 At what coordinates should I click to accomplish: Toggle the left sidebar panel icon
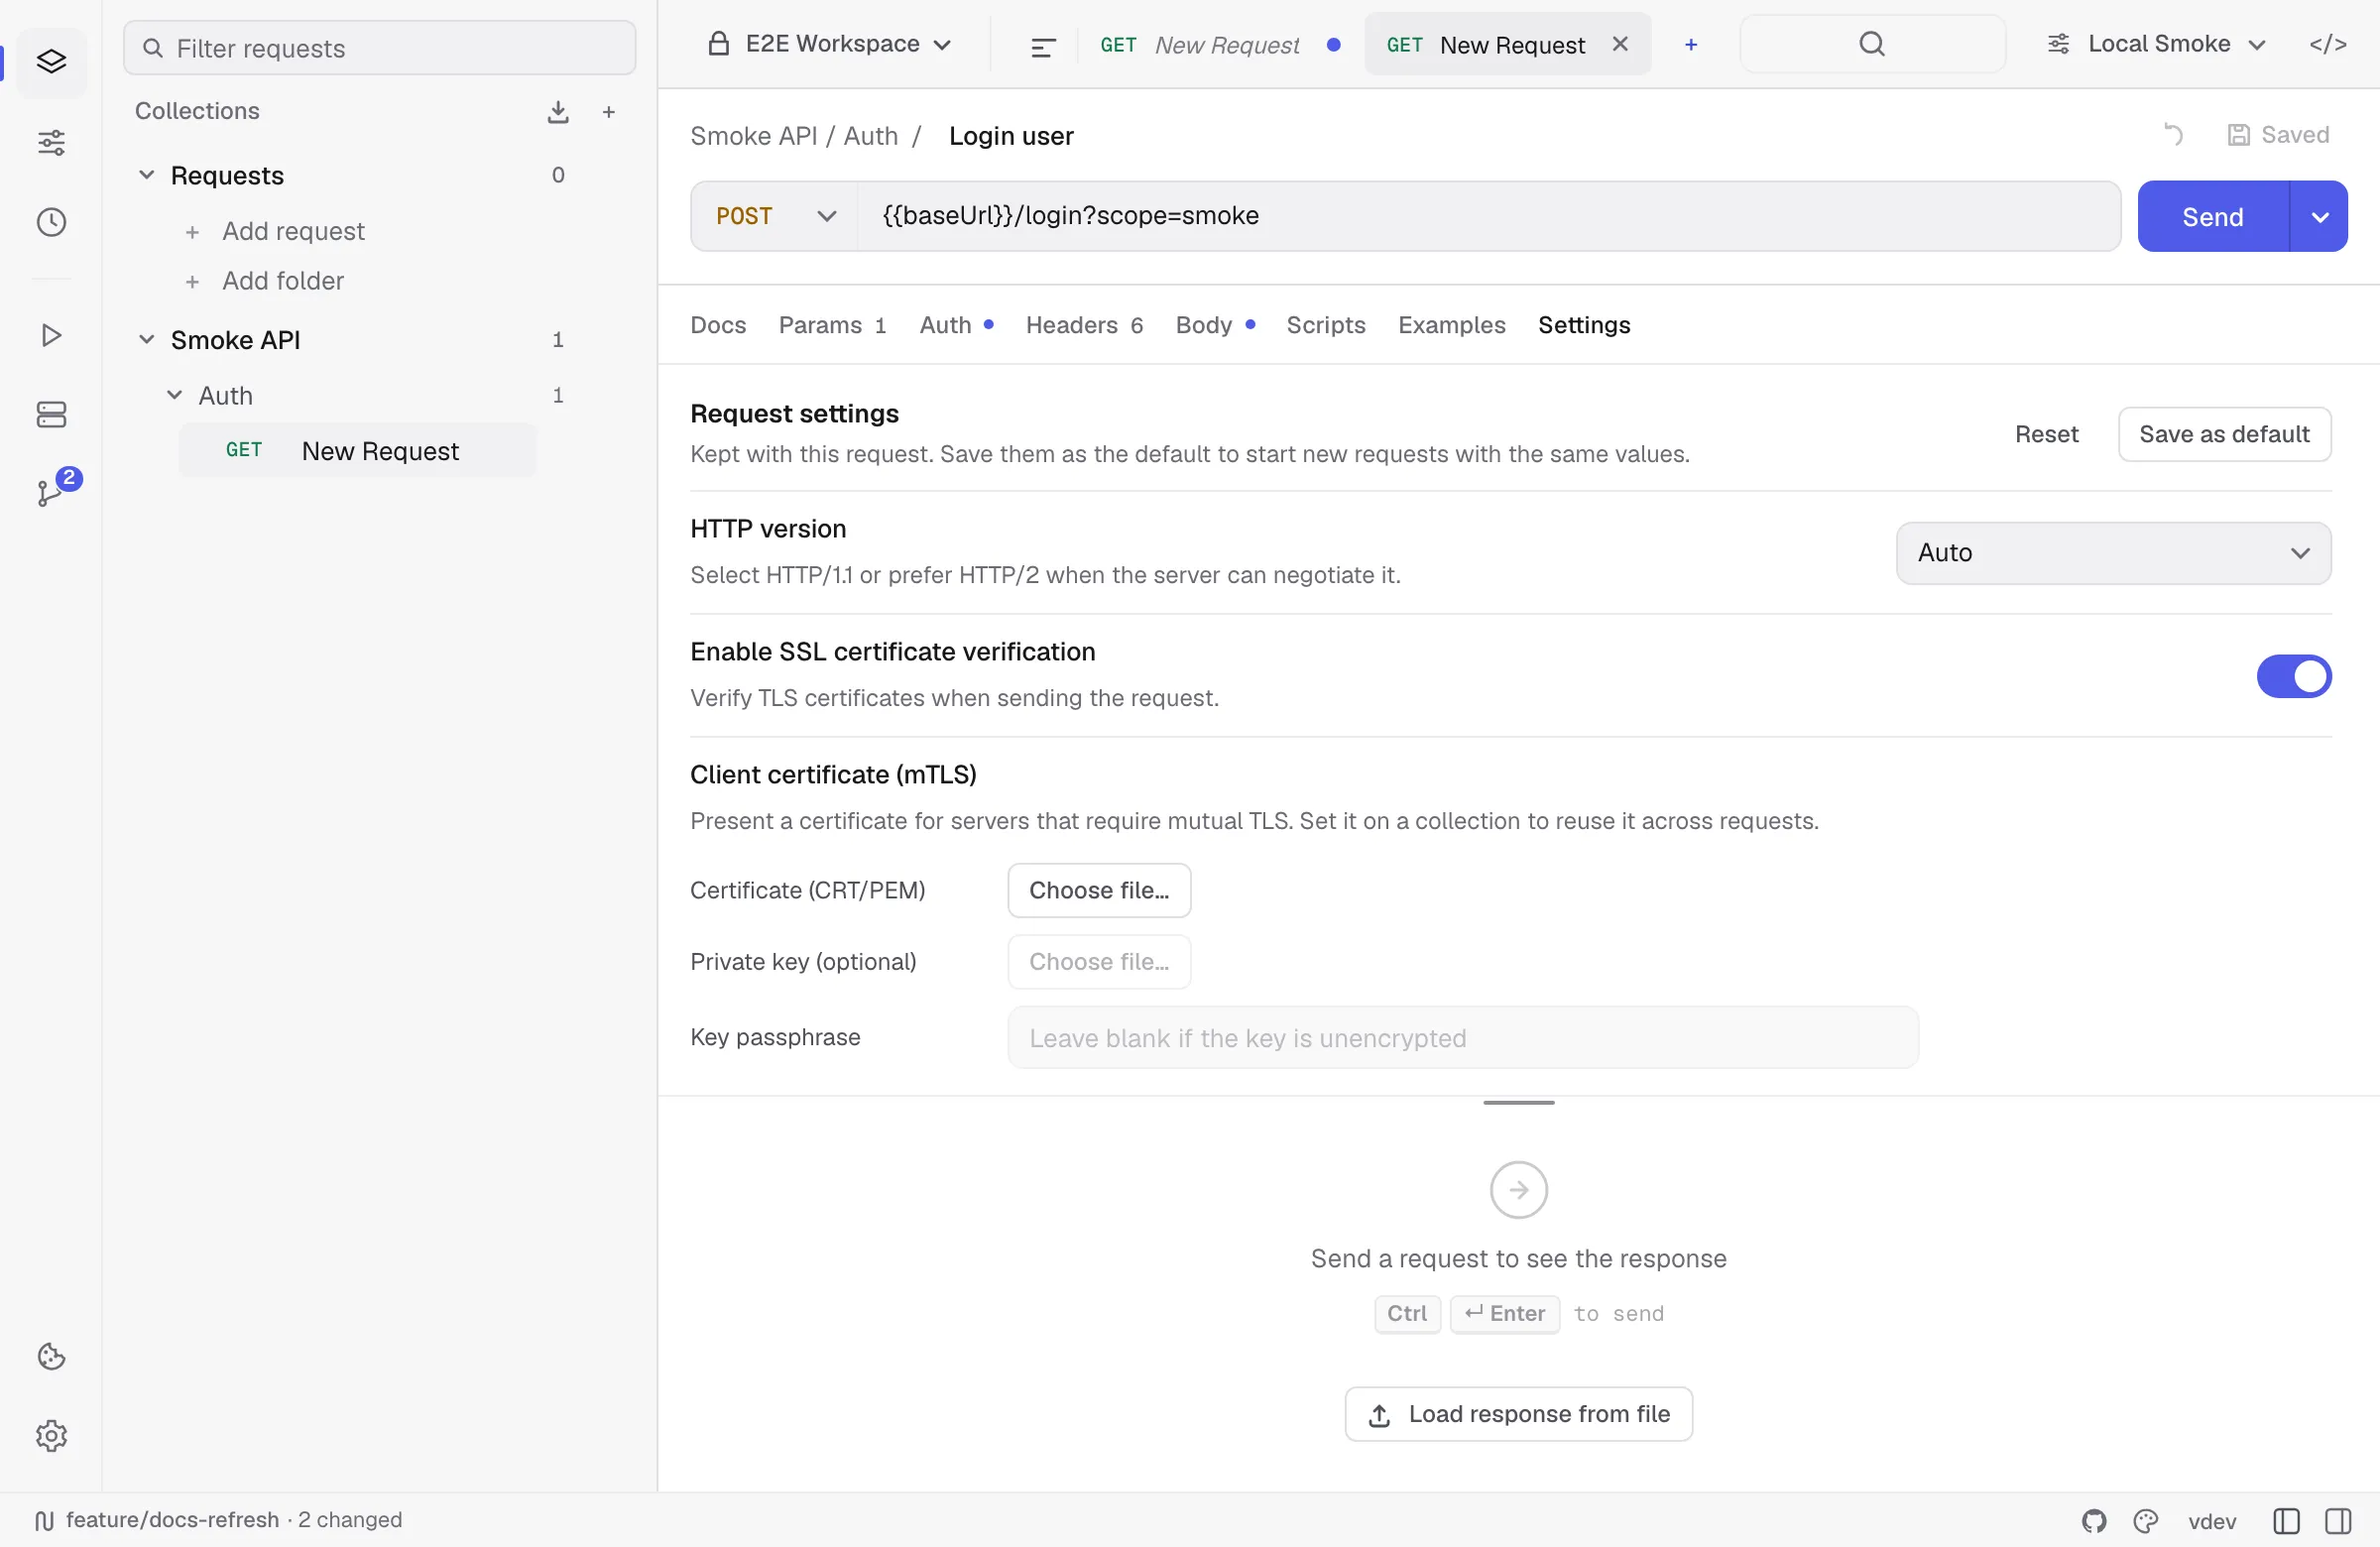(2286, 1521)
